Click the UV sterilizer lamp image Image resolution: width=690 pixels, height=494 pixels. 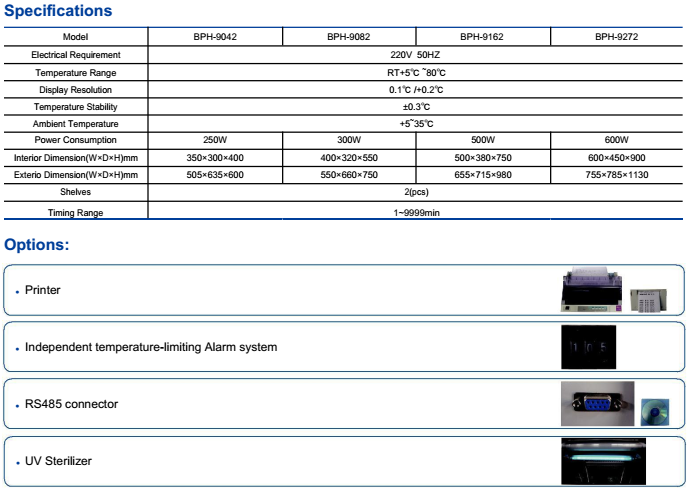(x=603, y=461)
